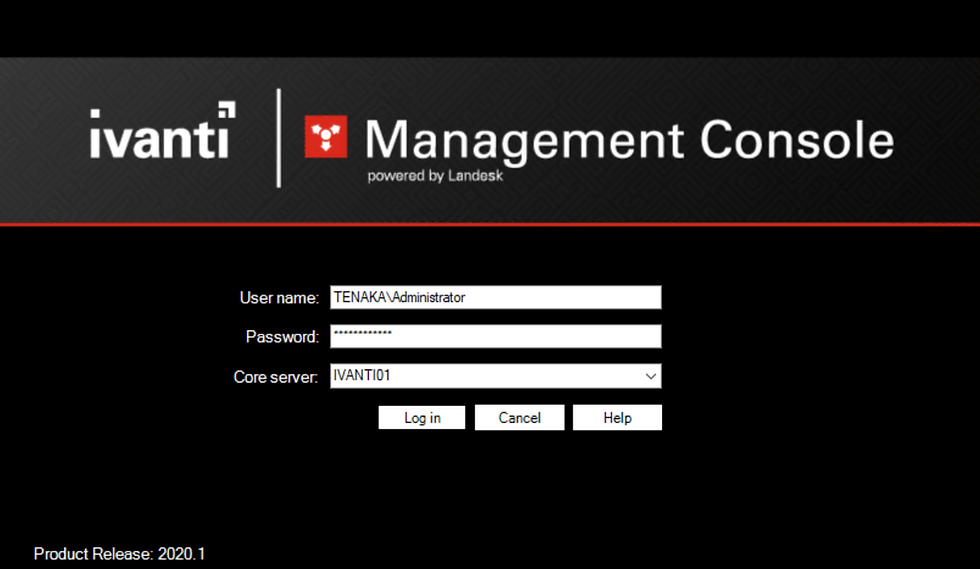The height and width of the screenshot is (569, 980).
Task: Click the Log in button
Action: (x=422, y=418)
